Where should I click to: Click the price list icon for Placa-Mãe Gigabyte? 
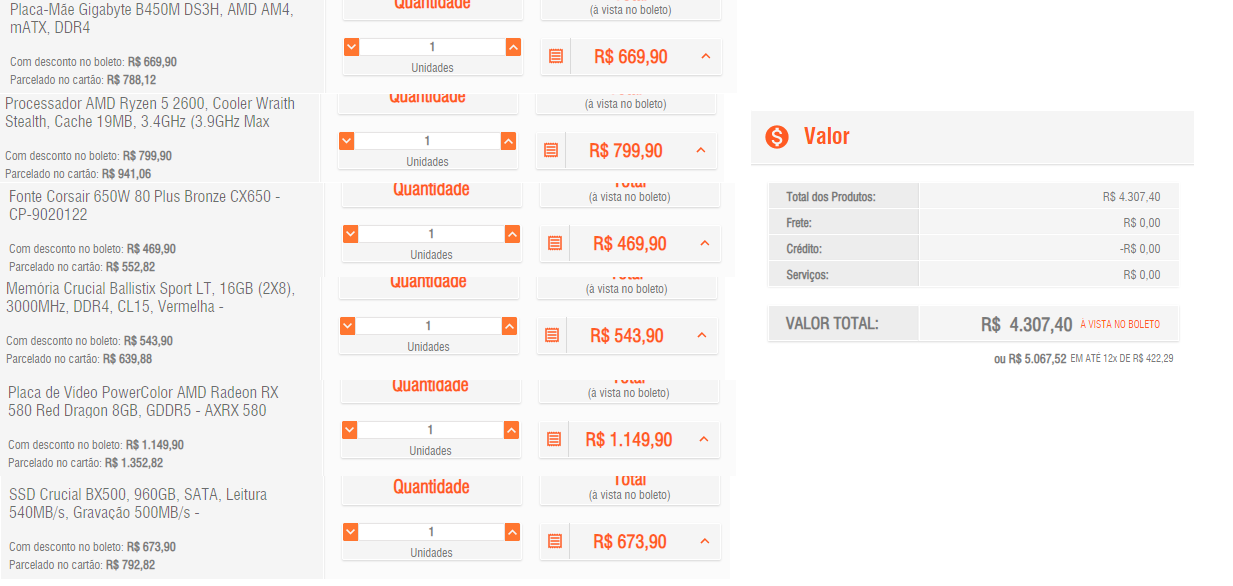click(x=556, y=57)
